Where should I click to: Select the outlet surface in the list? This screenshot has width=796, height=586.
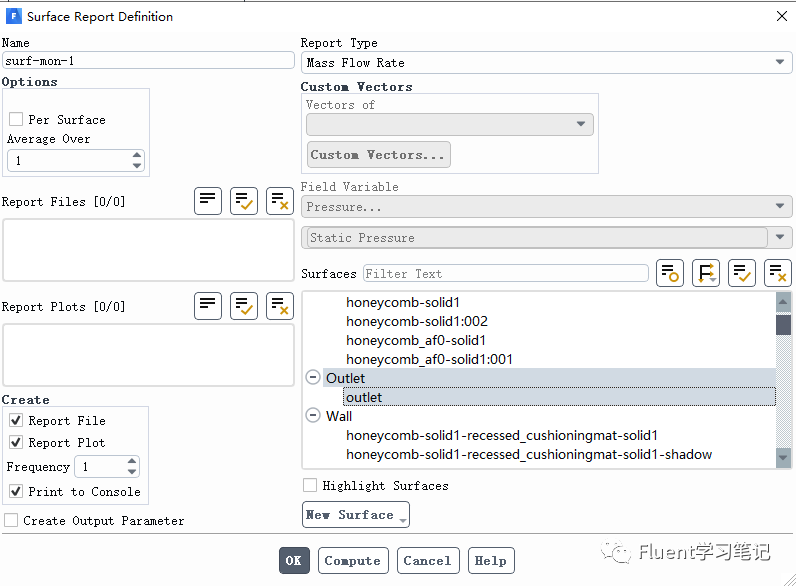559,397
